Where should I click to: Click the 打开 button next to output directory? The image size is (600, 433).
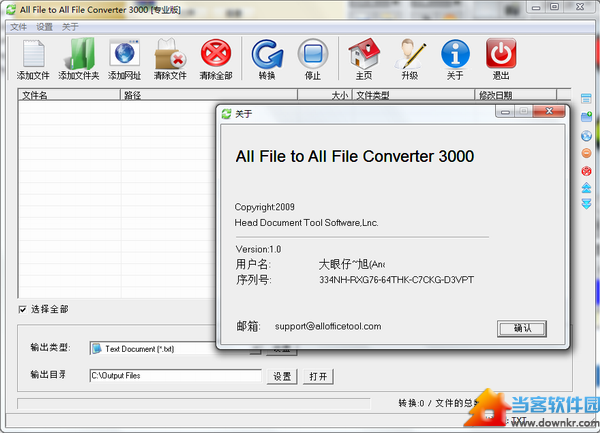318,376
